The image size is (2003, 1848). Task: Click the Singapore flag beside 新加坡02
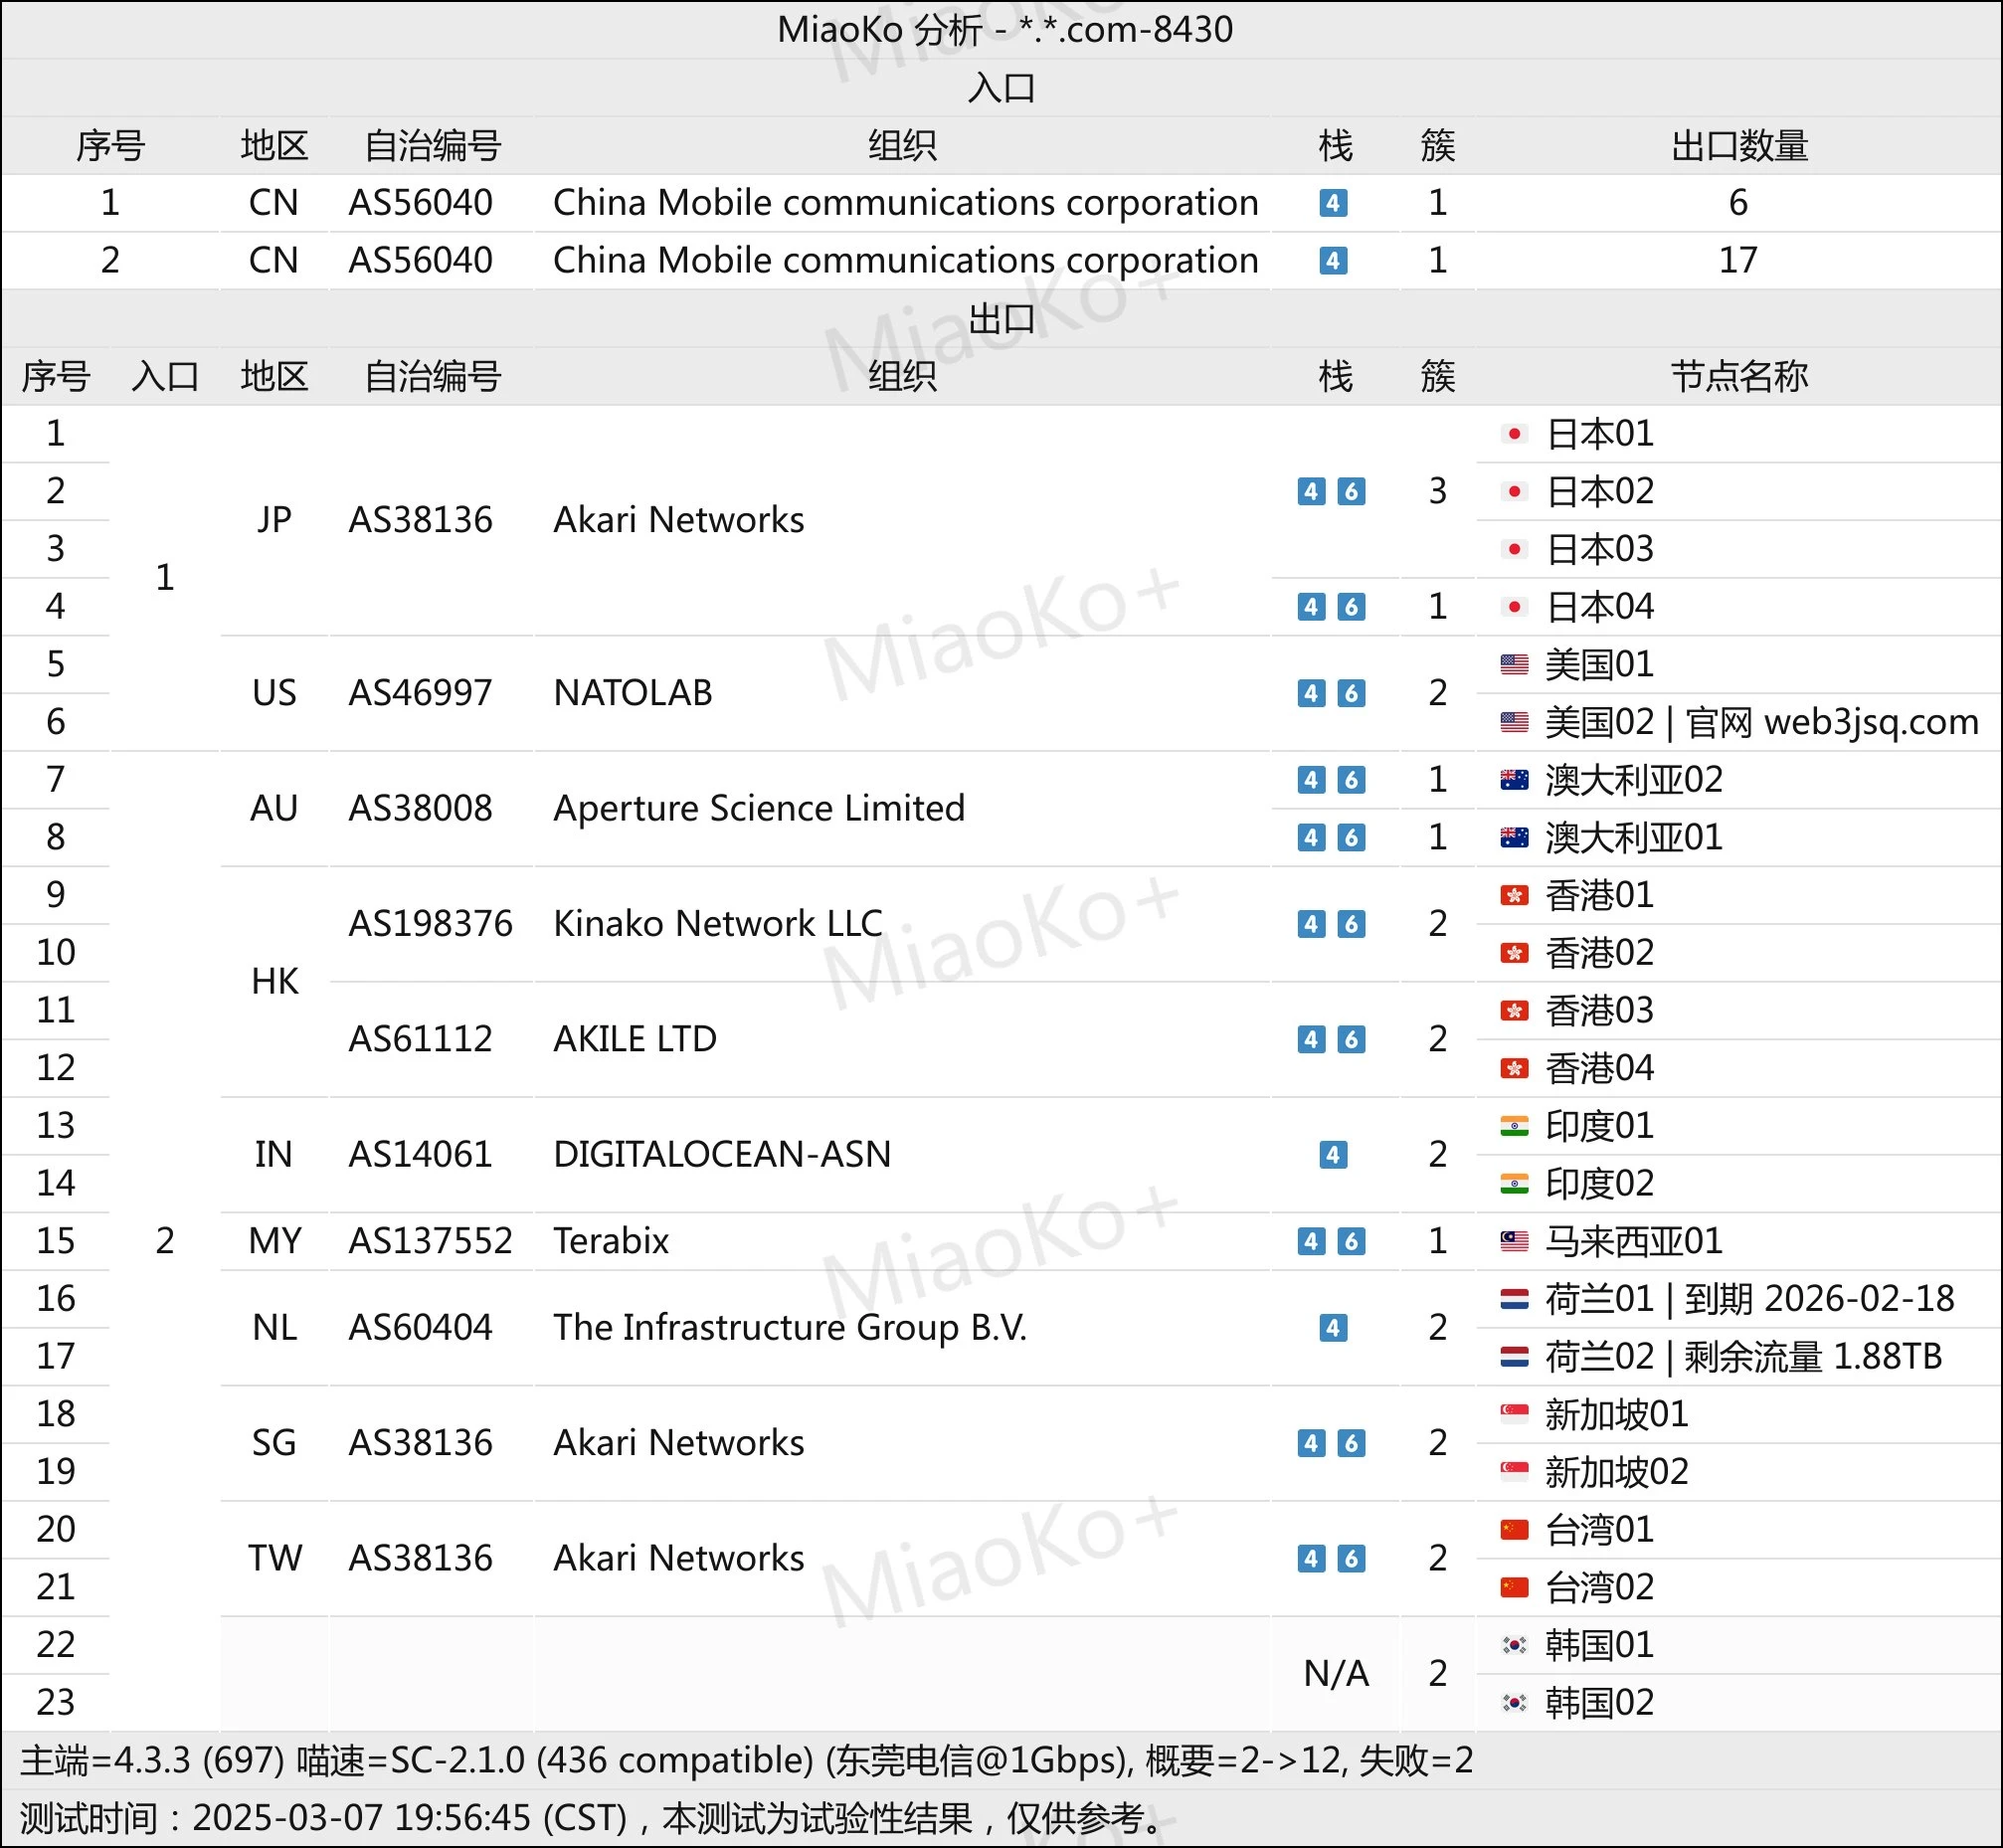coord(1514,1472)
